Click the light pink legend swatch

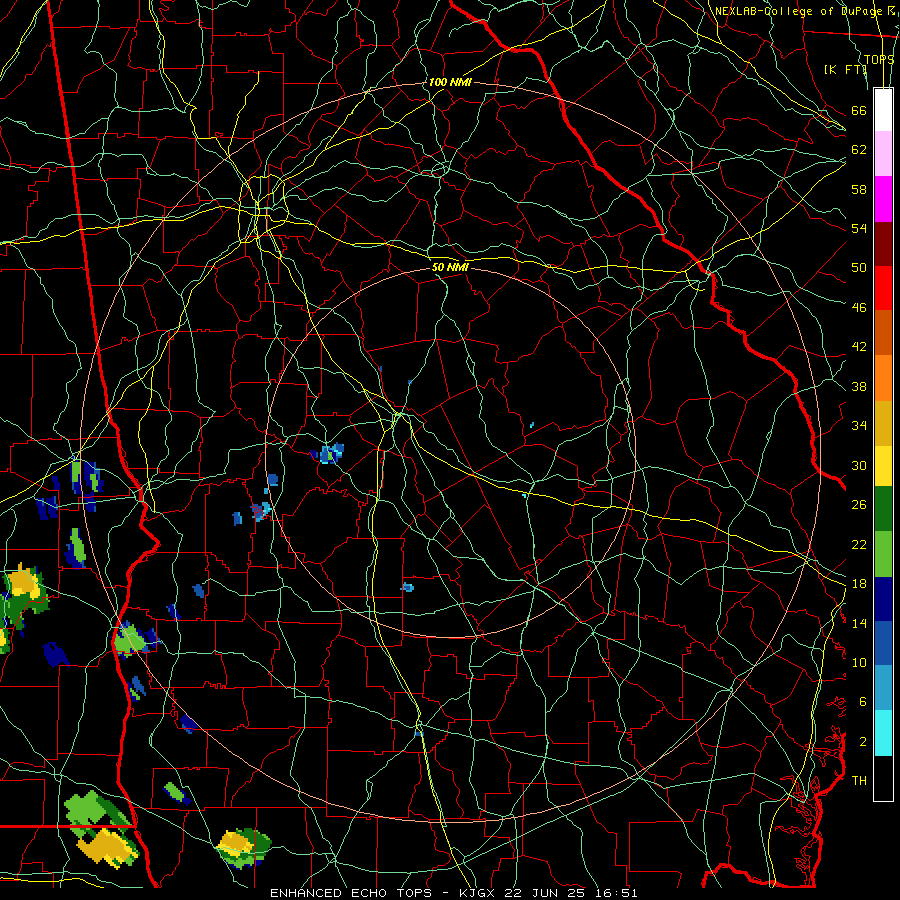[883, 154]
